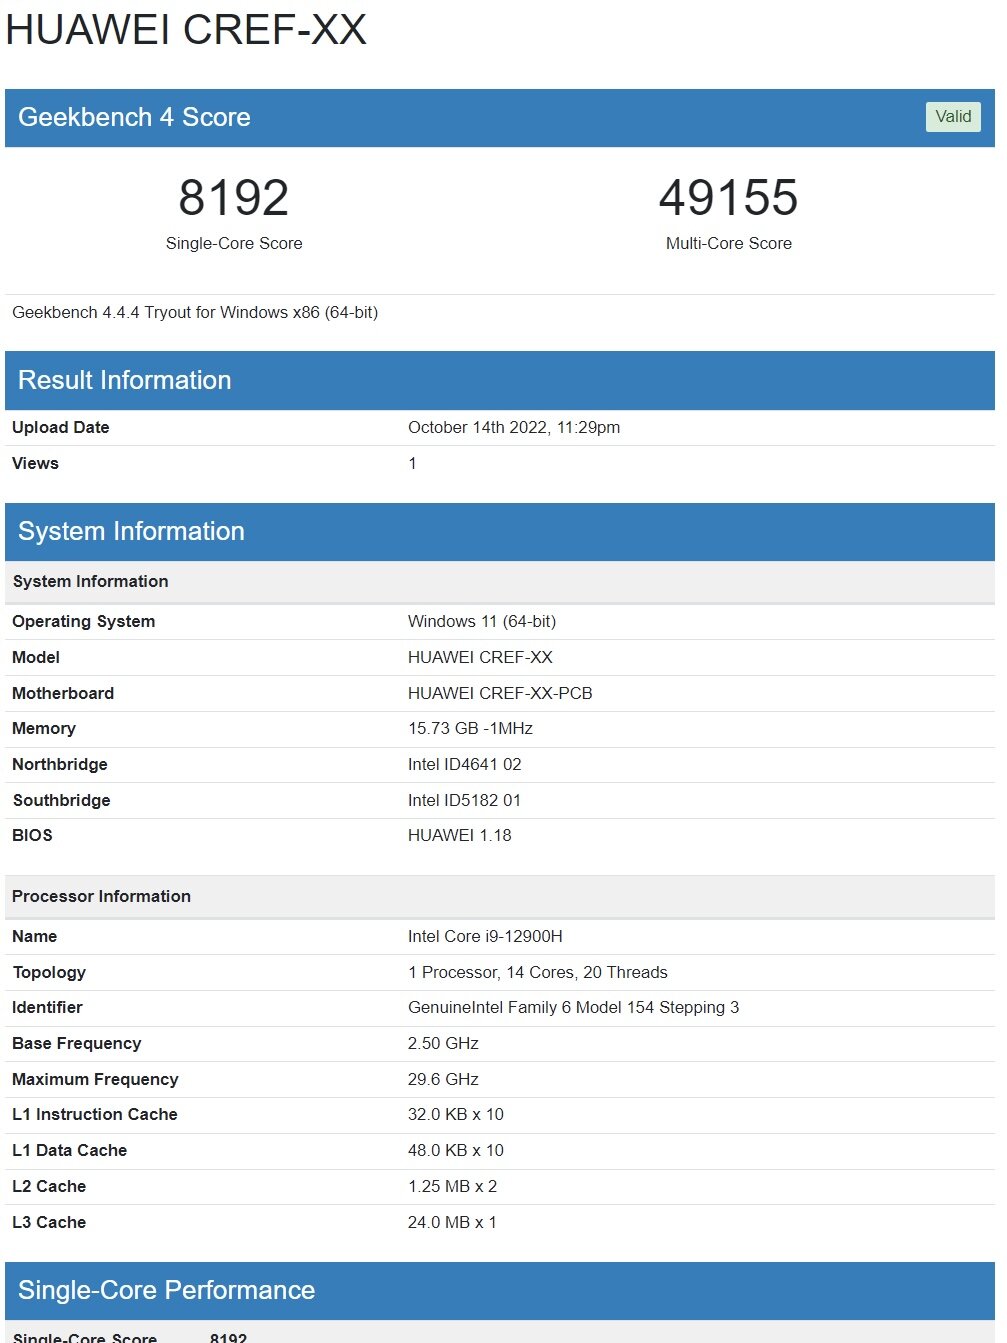Select the BIOS value HUAWEI 1.18
The height and width of the screenshot is (1343, 1007).
460,835
